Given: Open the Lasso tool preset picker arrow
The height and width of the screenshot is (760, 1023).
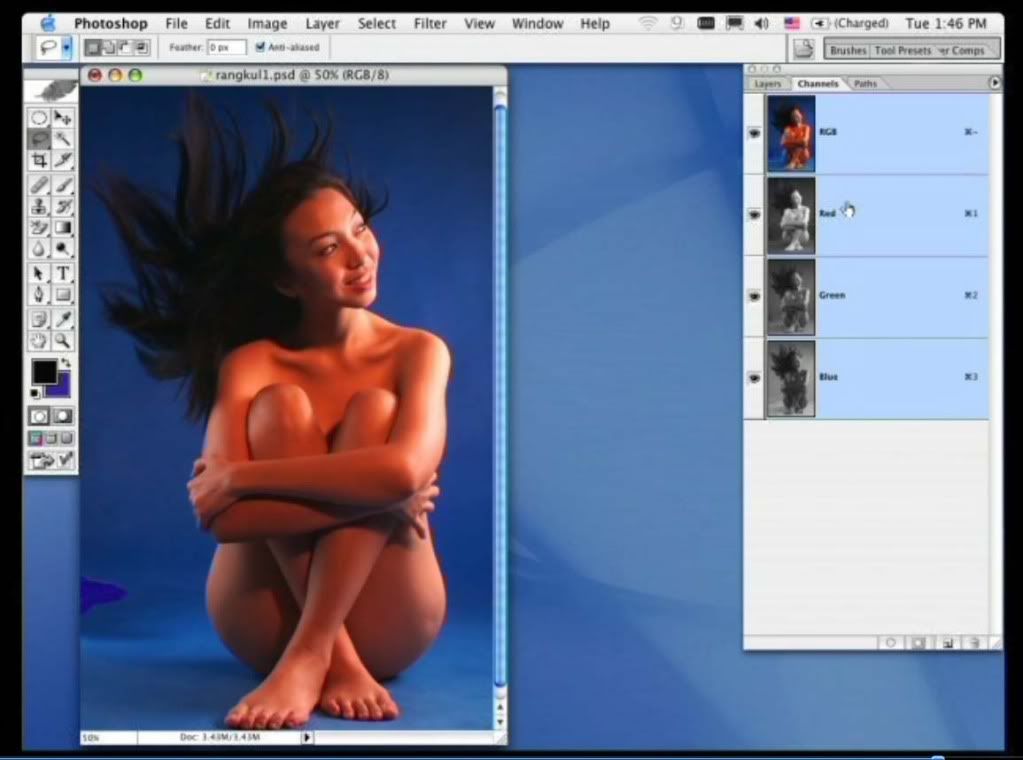Looking at the screenshot, I should point(67,48).
